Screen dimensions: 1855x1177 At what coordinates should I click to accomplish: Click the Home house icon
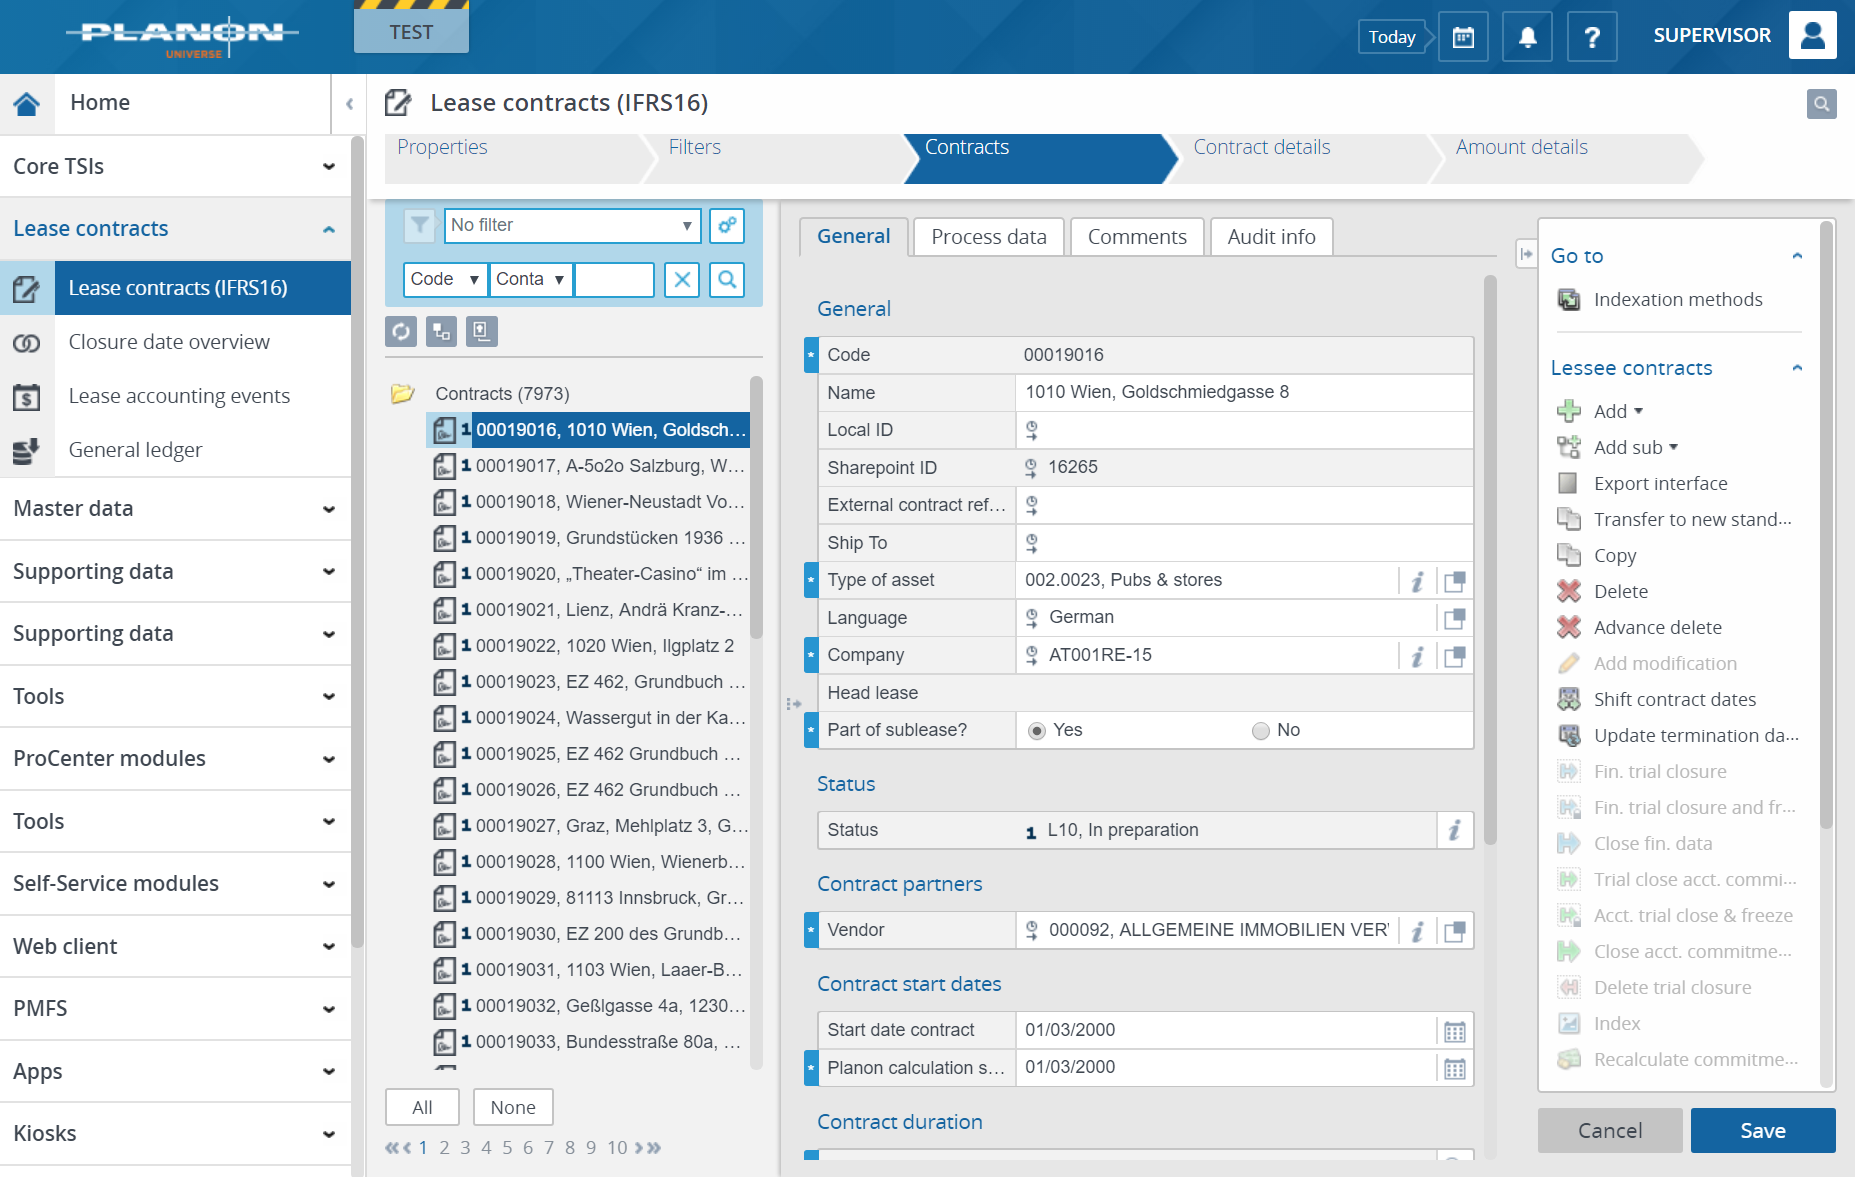(27, 103)
